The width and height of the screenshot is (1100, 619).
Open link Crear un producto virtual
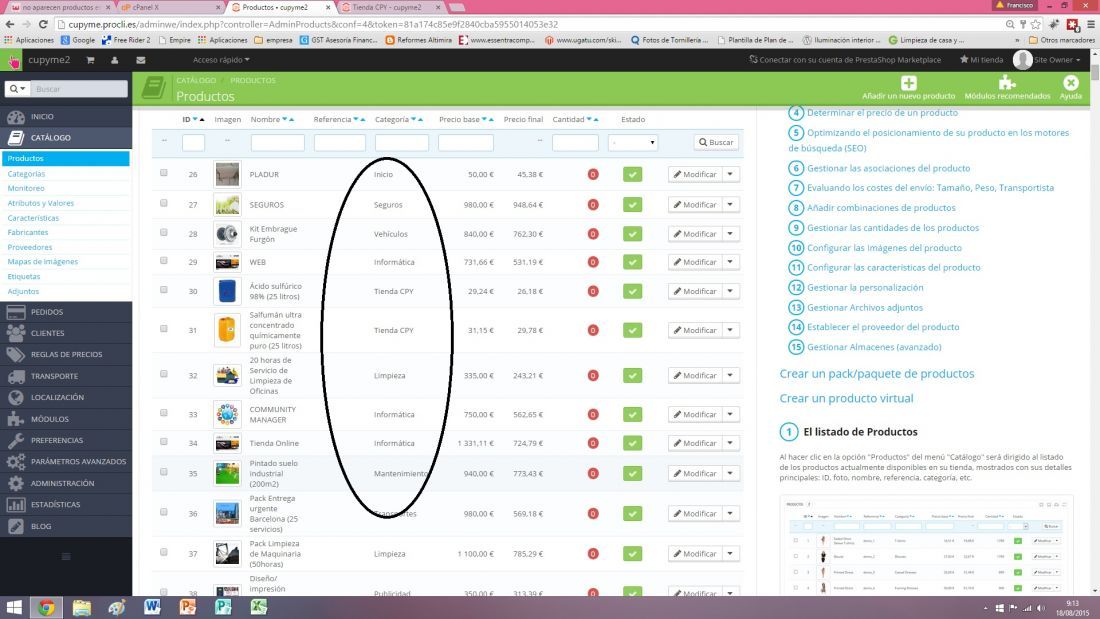point(846,399)
